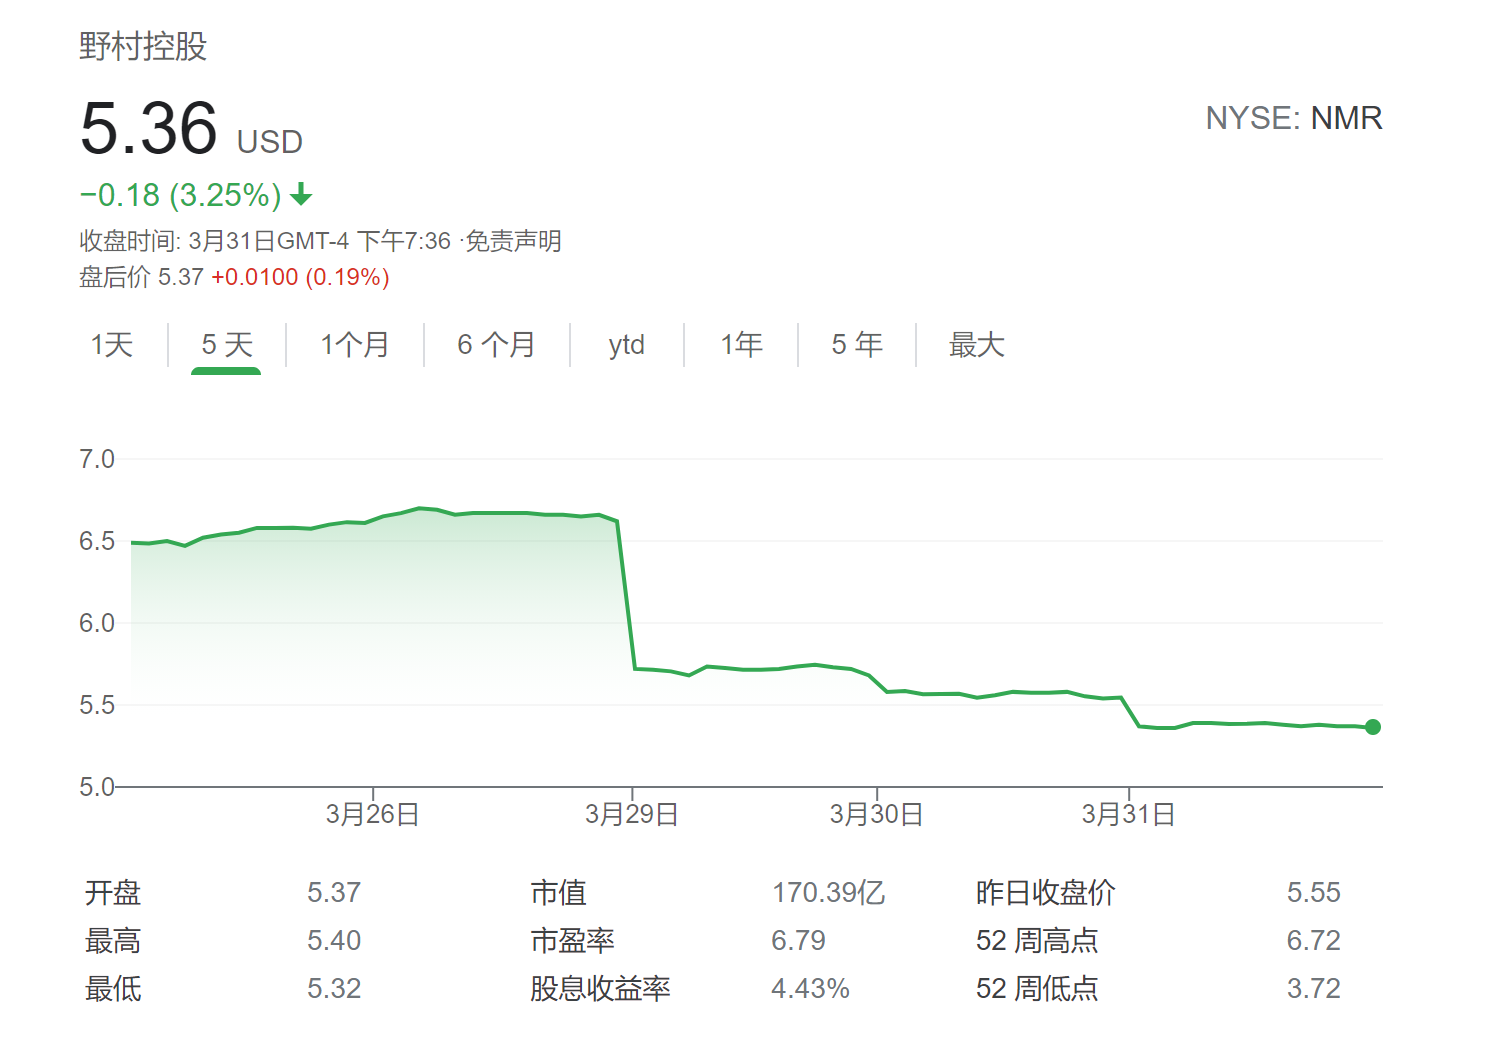Click the green endpoint dot on chart
This screenshot has width=1486, height=1043.
tap(1372, 727)
